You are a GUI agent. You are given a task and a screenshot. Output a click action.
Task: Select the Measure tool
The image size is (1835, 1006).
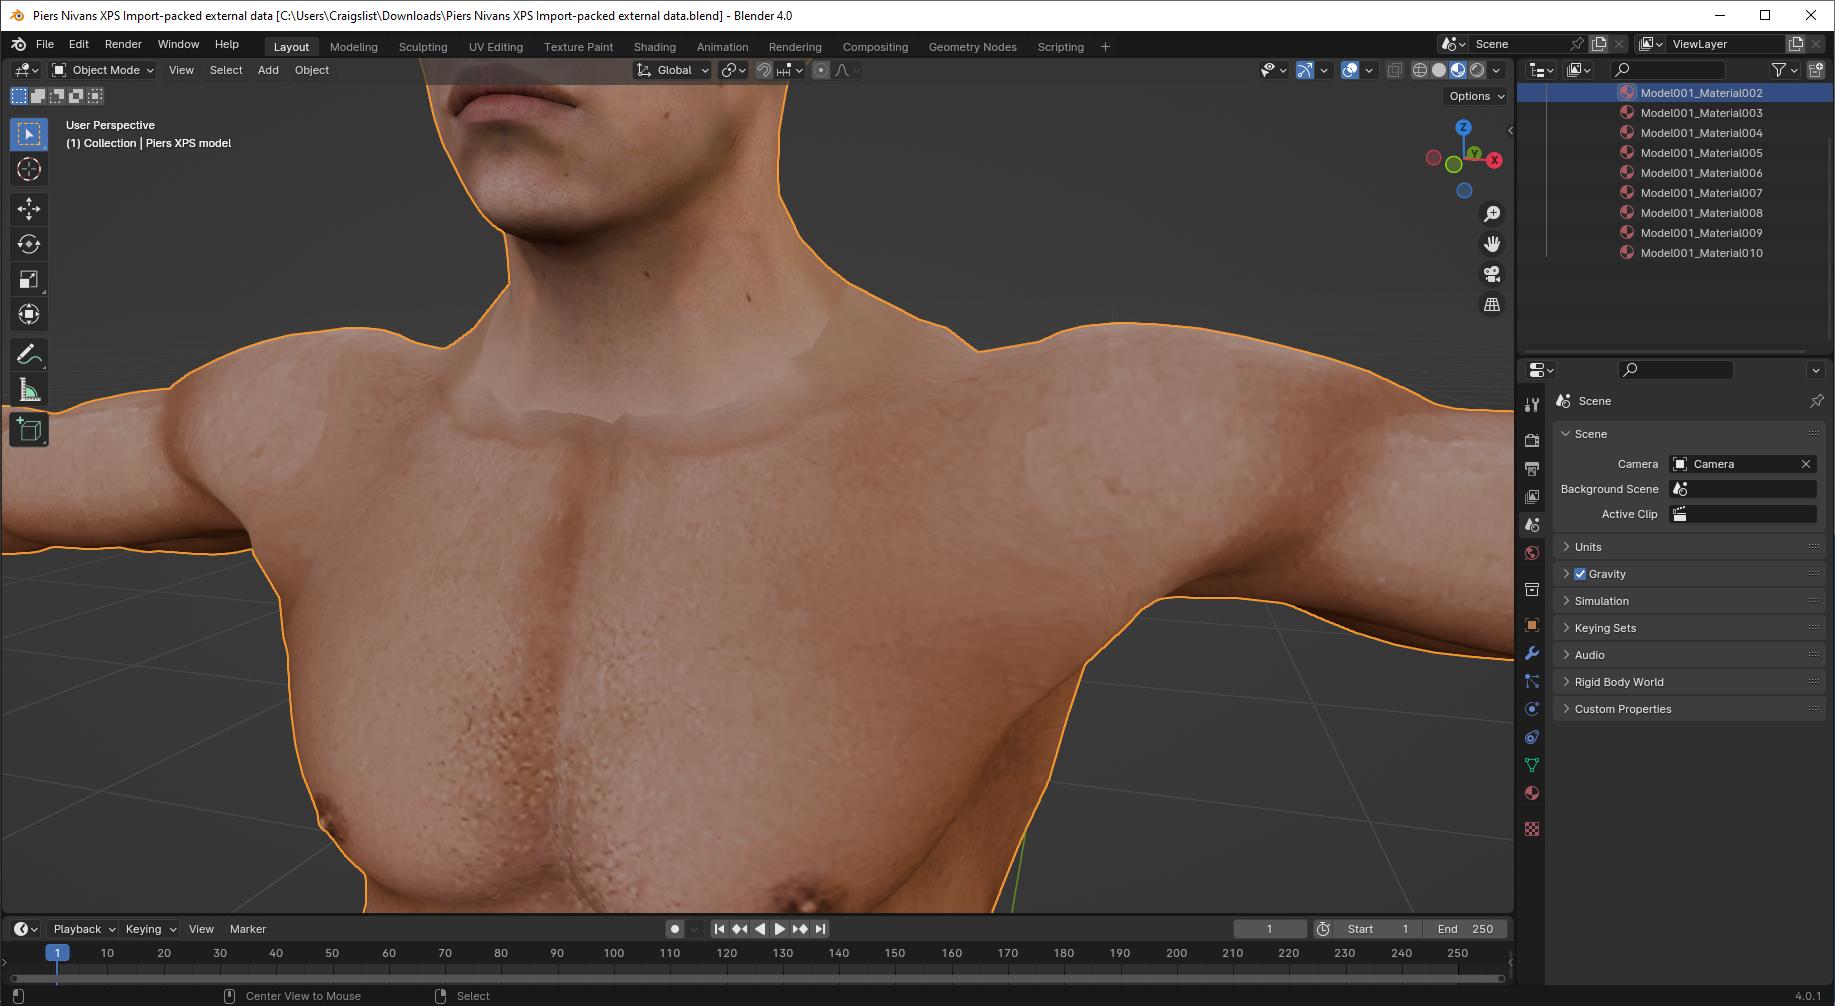(29, 390)
